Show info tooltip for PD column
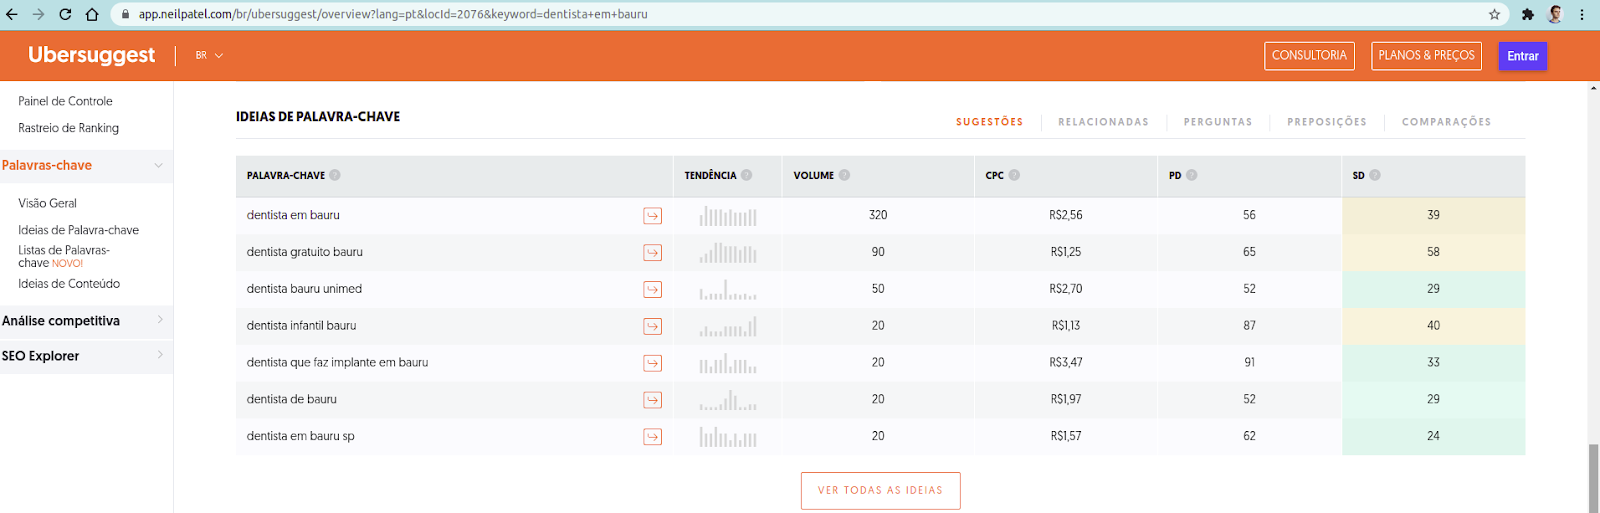The height and width of the screenshot is (513, 1600). point(1191,175)
